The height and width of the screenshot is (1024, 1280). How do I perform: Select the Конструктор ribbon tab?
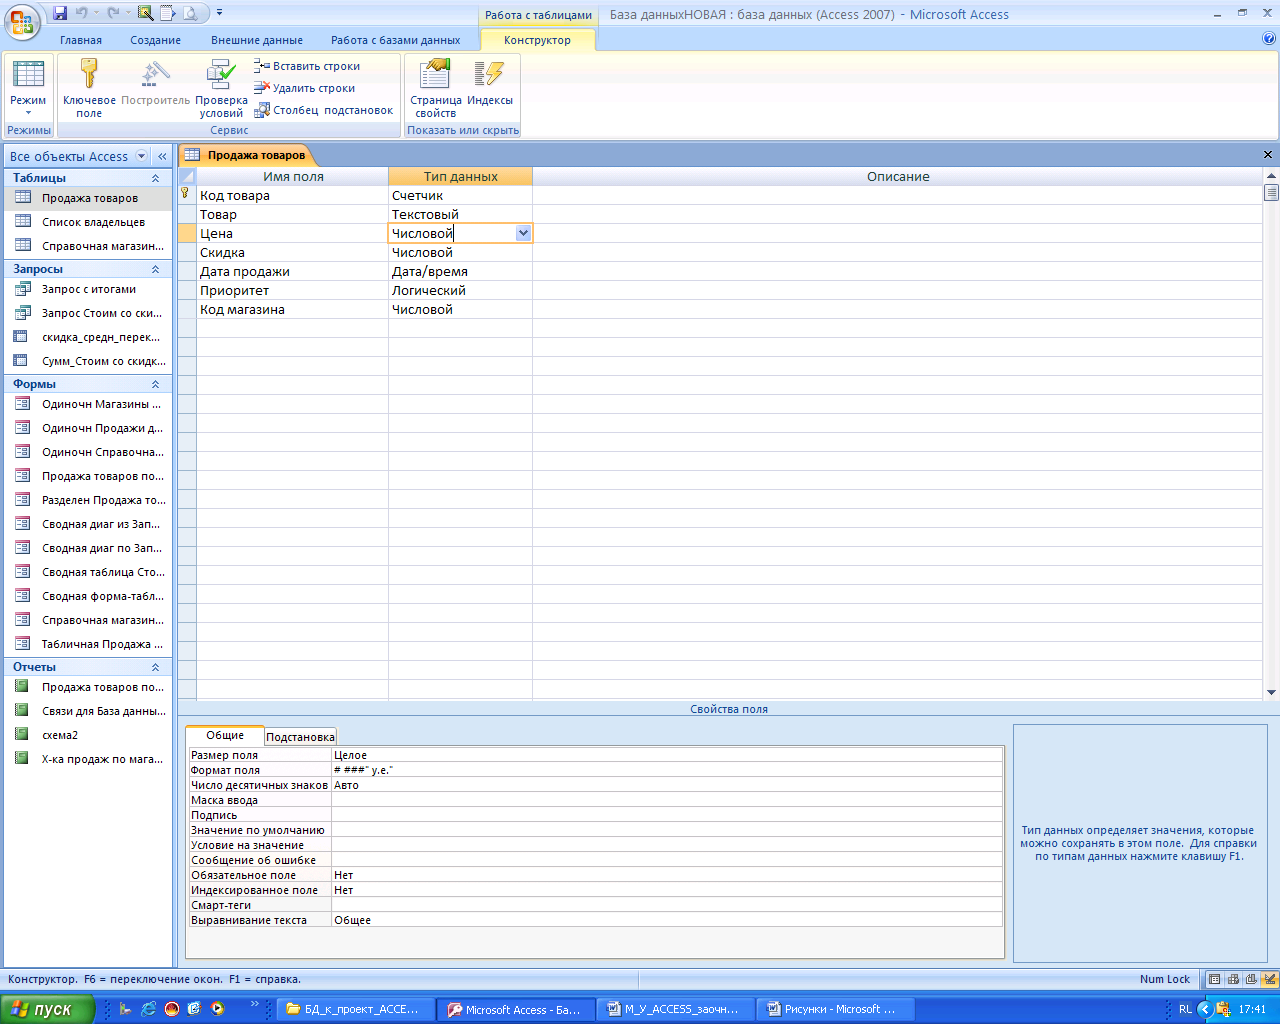tap(538, 40)
